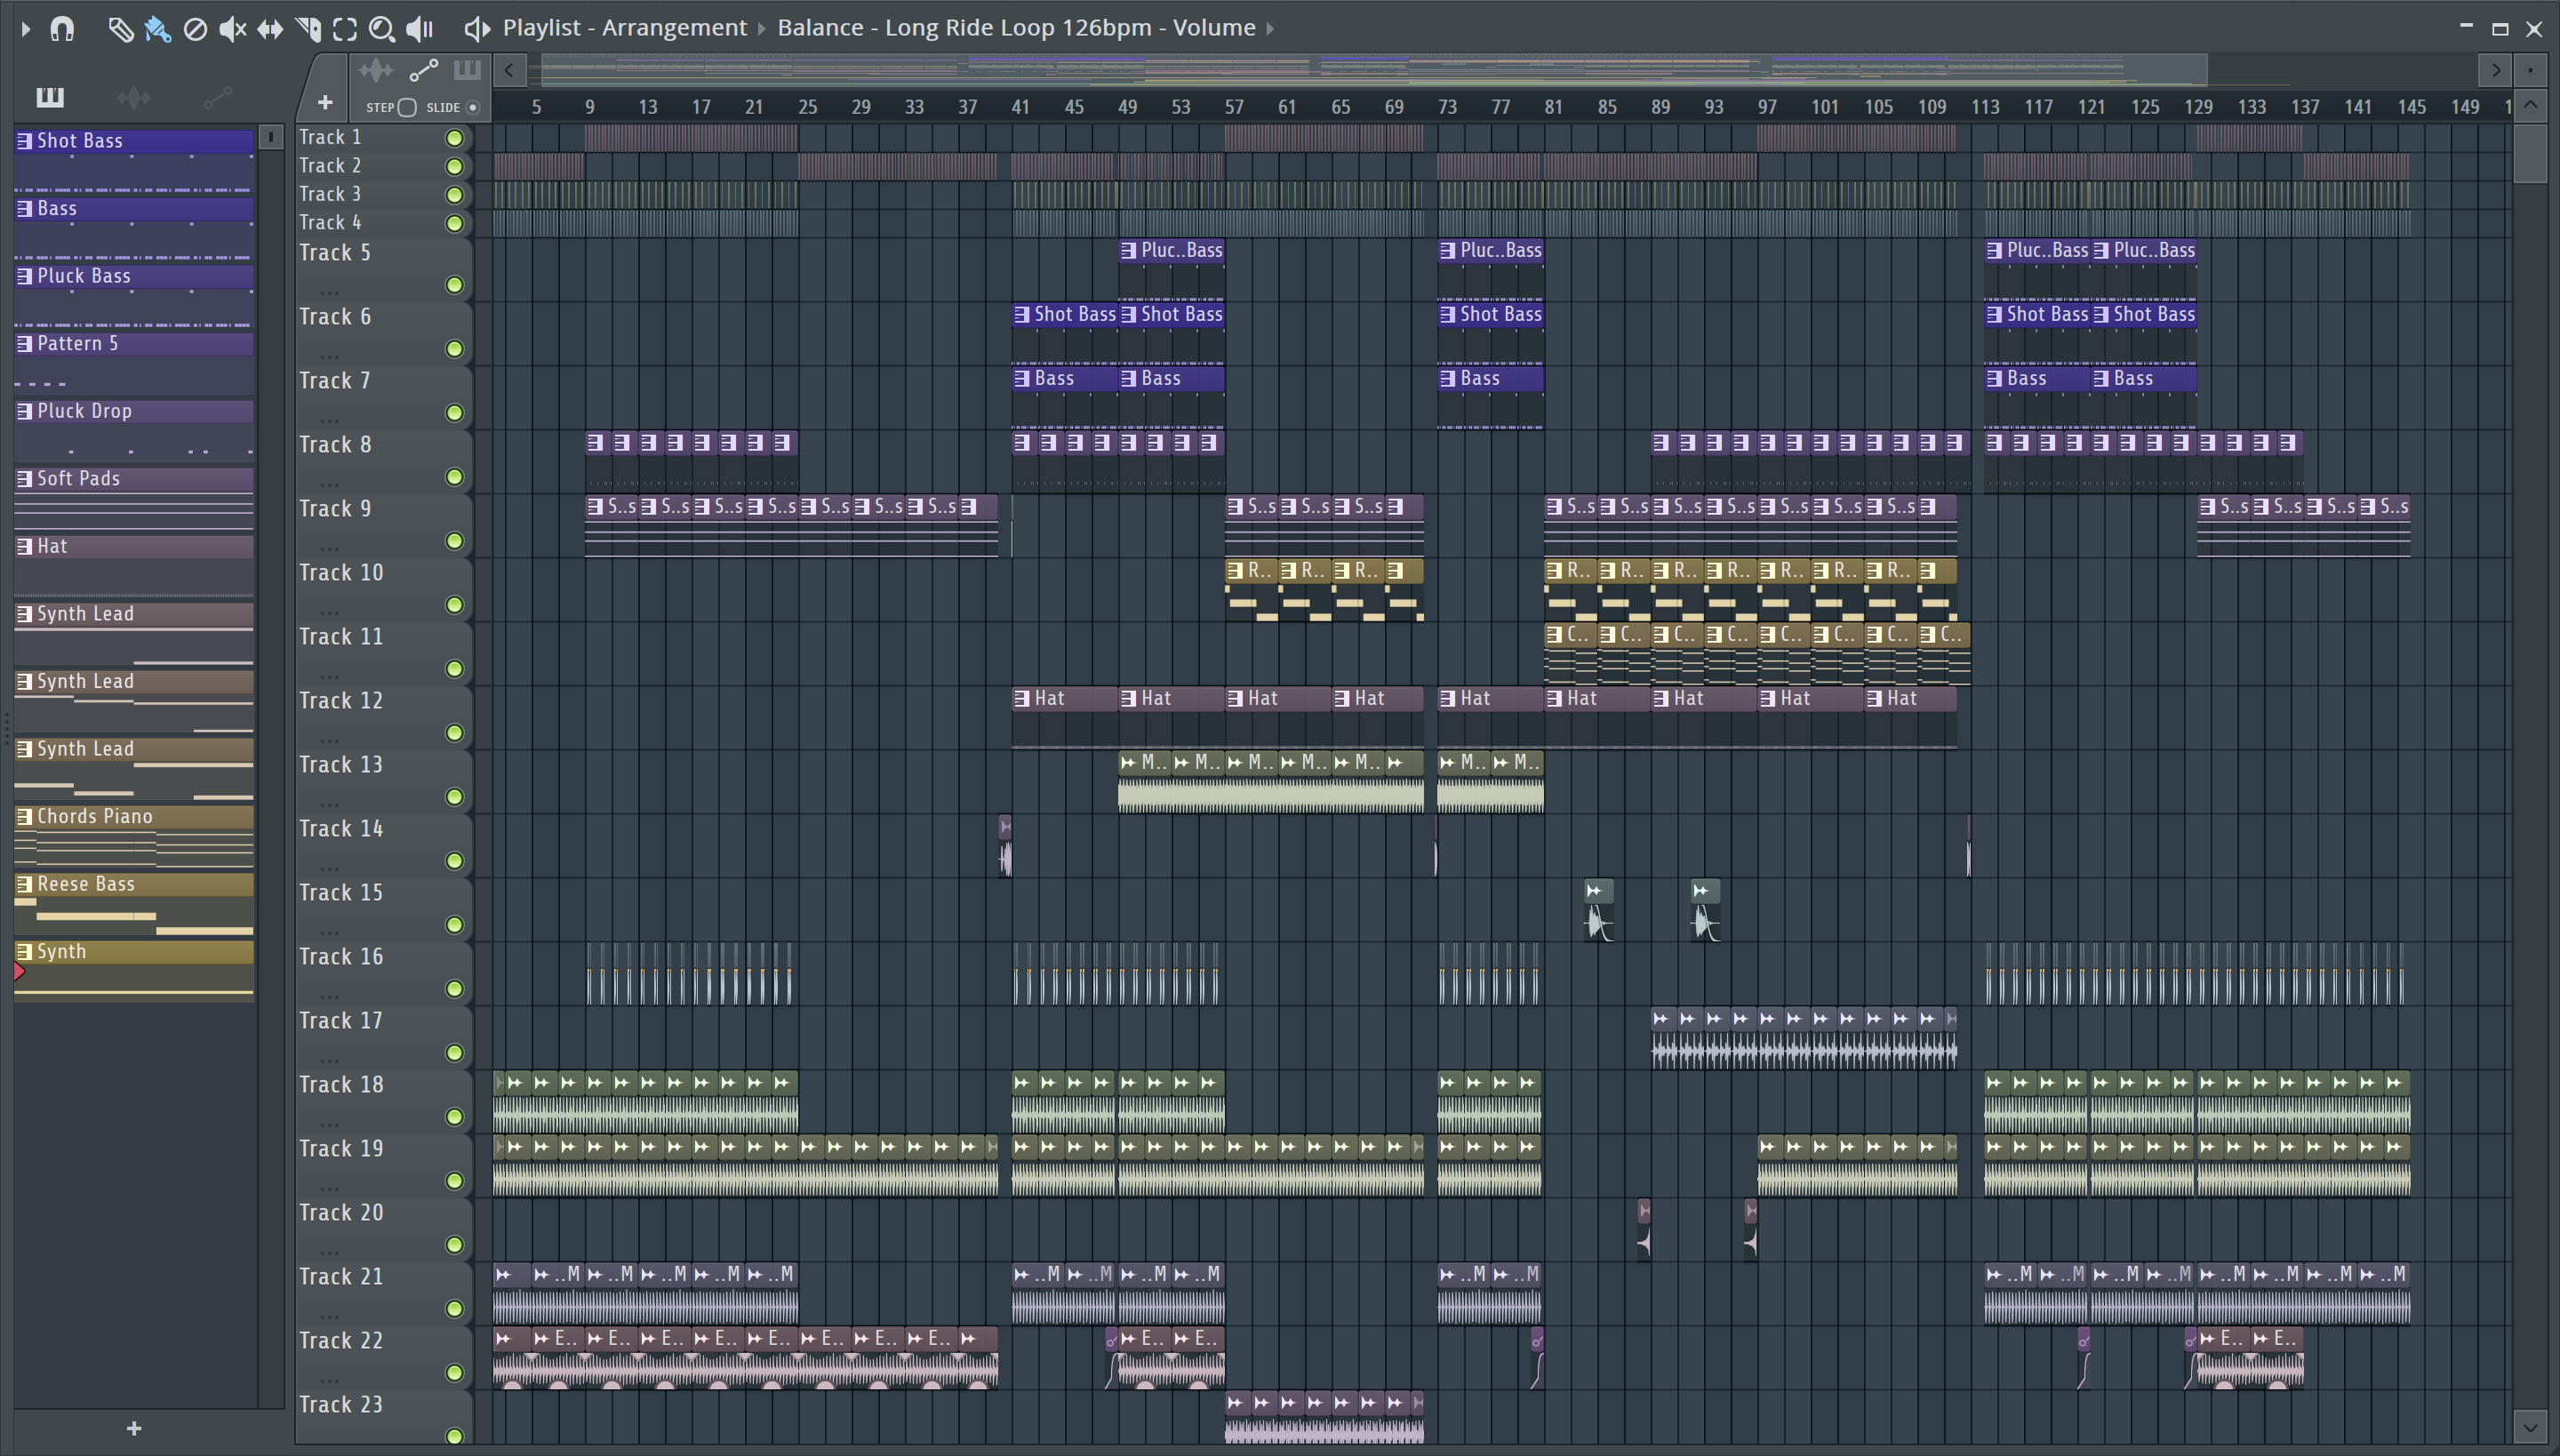The width and height of the screenshot is (2560, 1456).
Task: Select the Playback speaker tool
Action: point(420,29)
